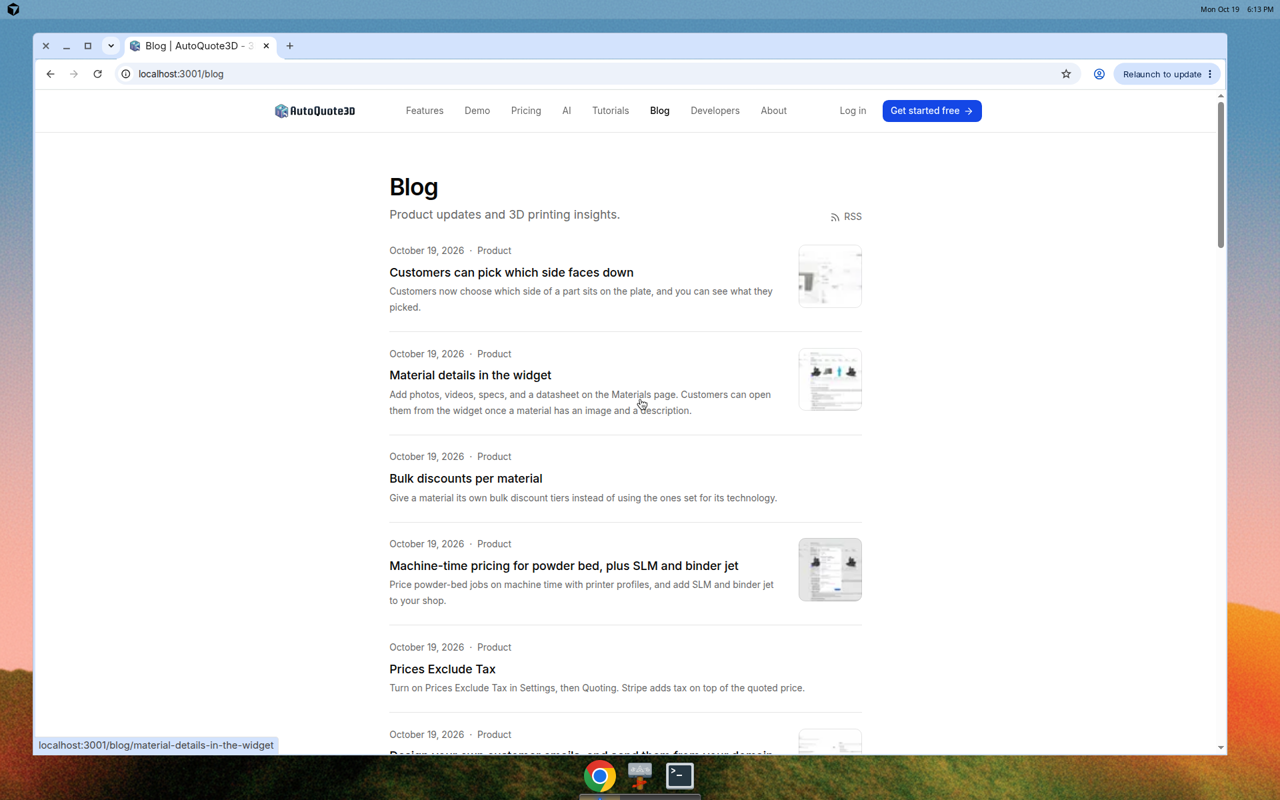The image size is (1280, 800).
Task: Open the About nav item
Action: [774, 111]
